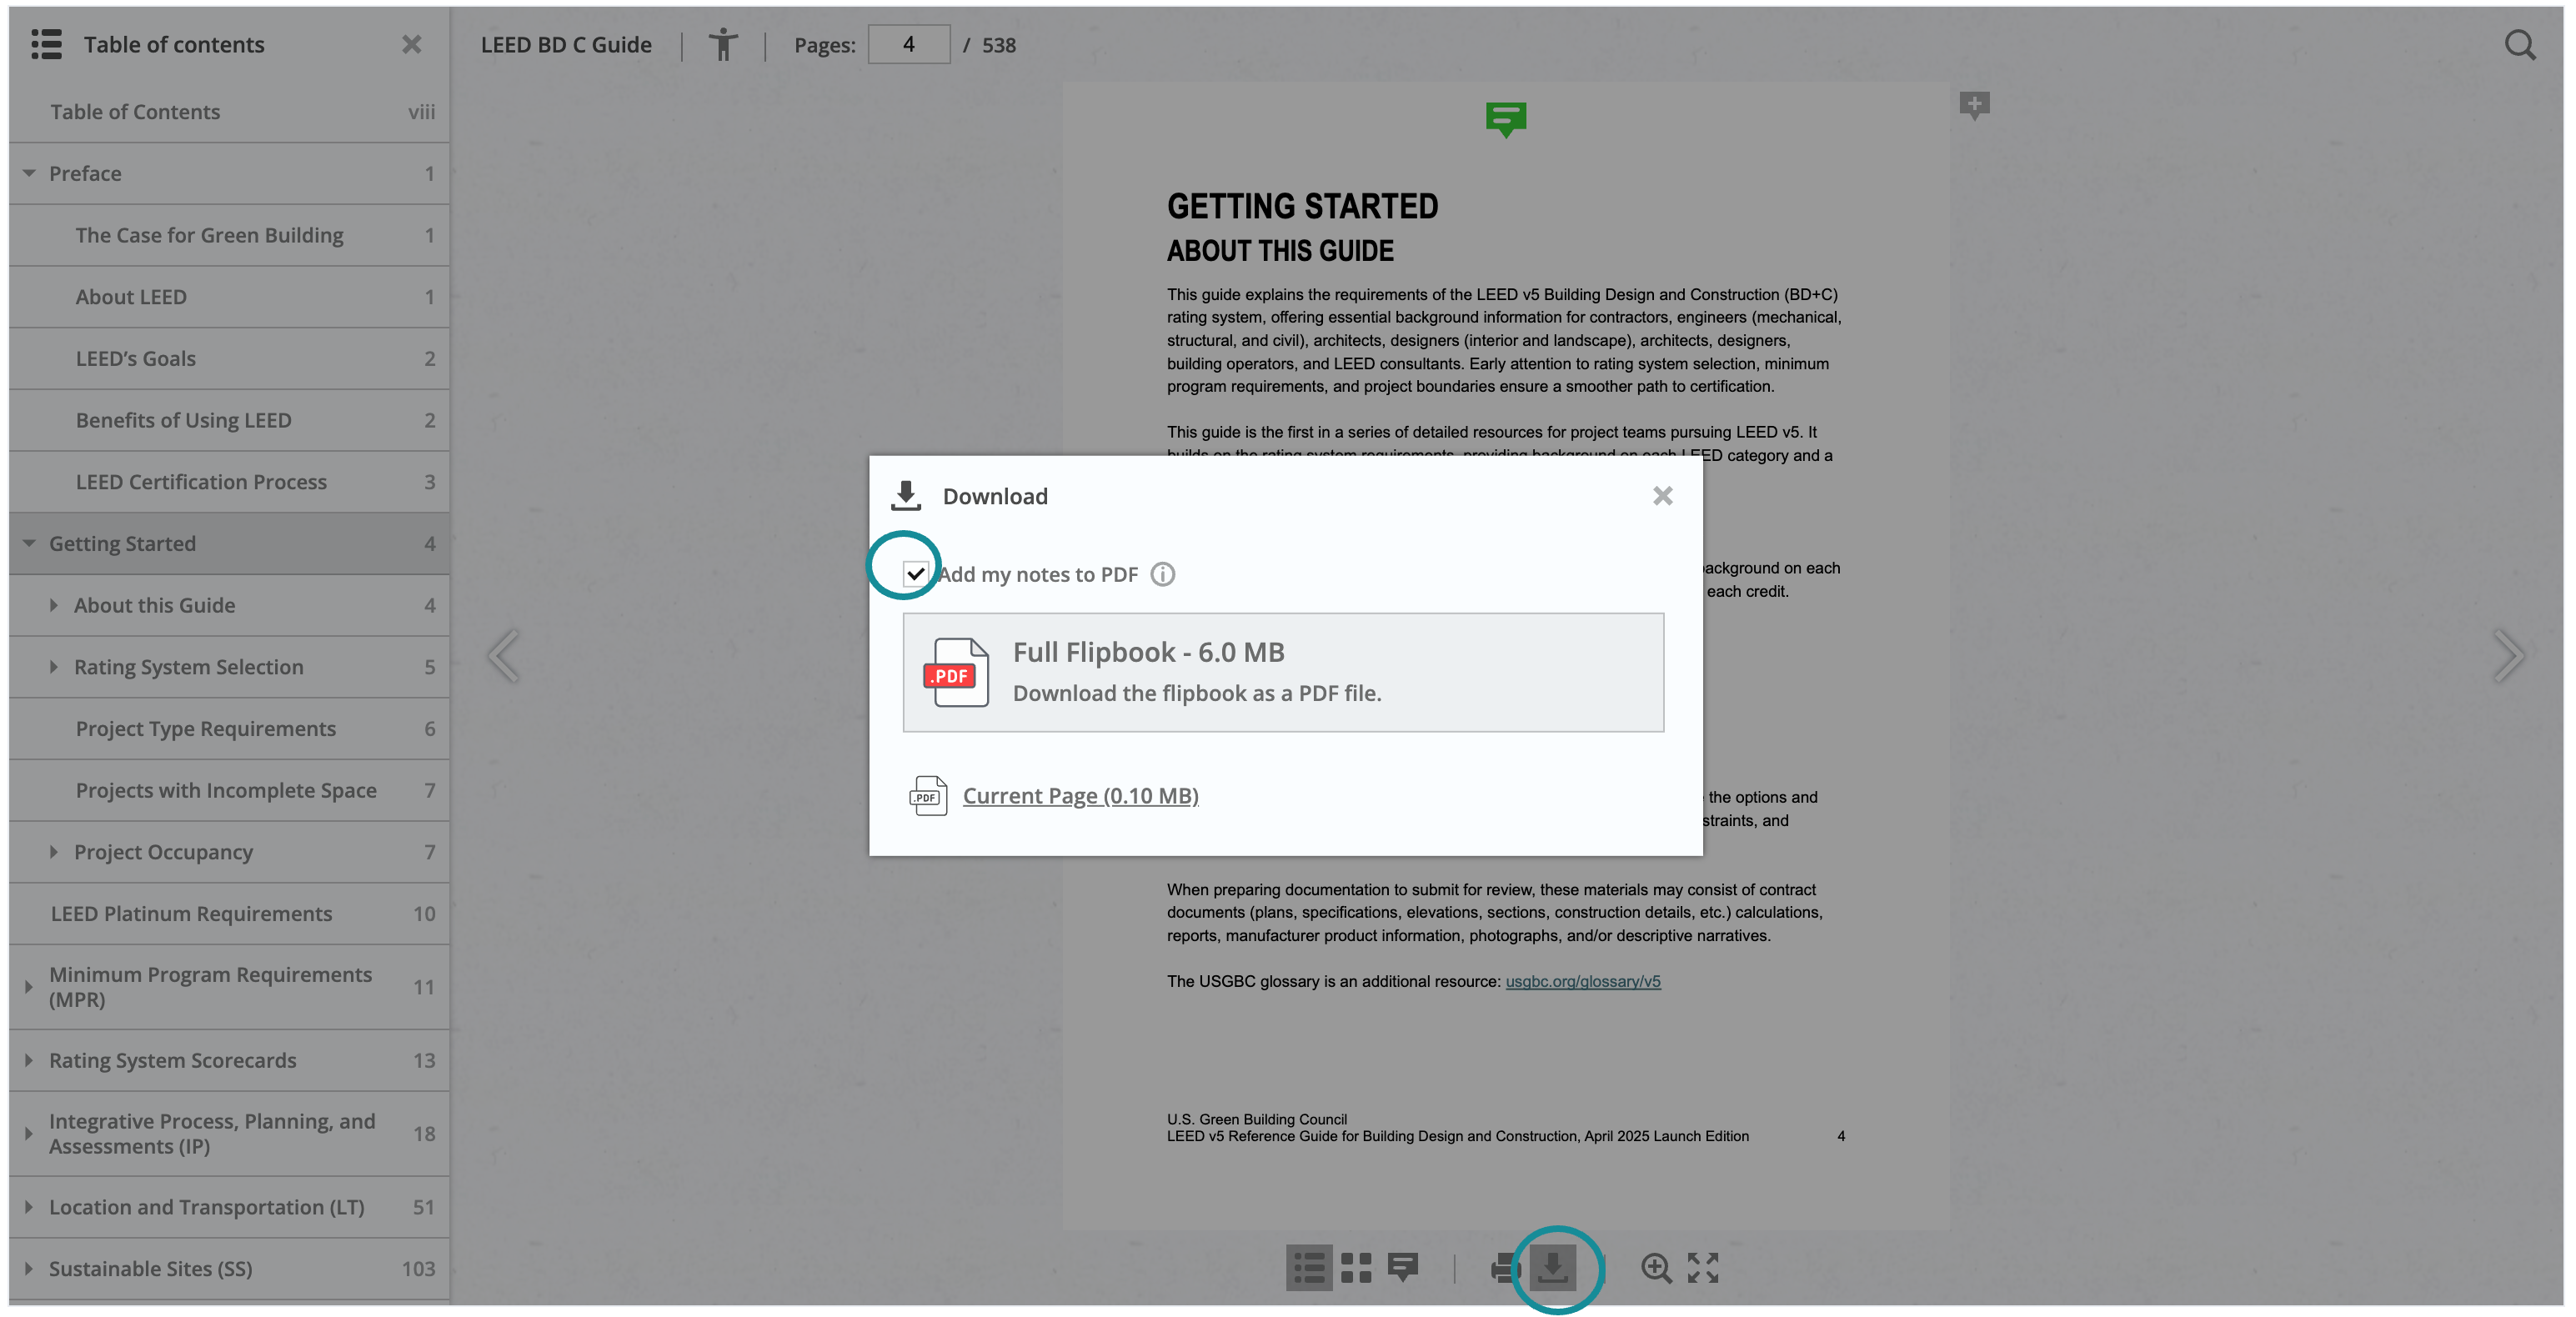Toggle table of contents in bottom toolbar
Image resolution: width=2576 pixels, height=1317 pixels.
pos(1309,1268)
